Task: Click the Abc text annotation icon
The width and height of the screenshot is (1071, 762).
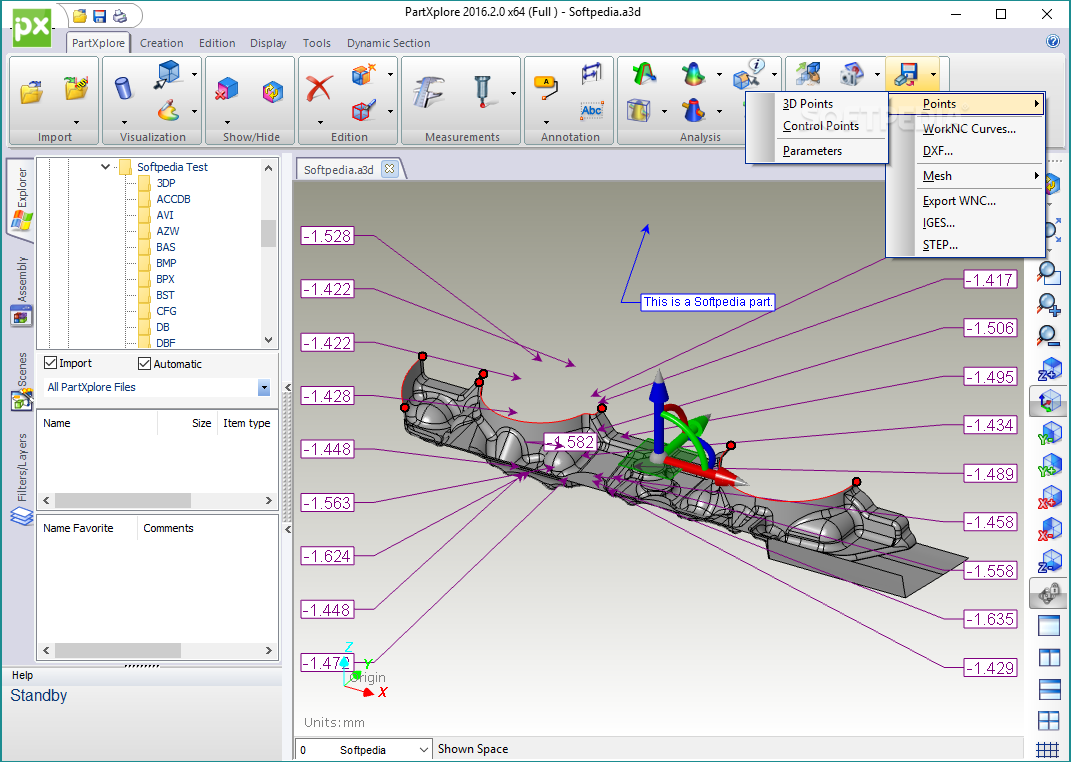Action: click(592, 110)
